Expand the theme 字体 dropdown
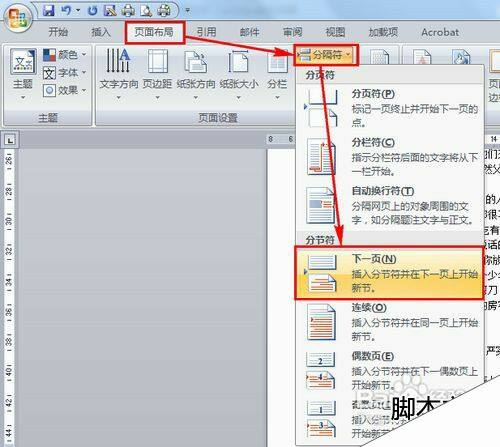This screenshot has width=500, height=447. (x=64, y=72)
